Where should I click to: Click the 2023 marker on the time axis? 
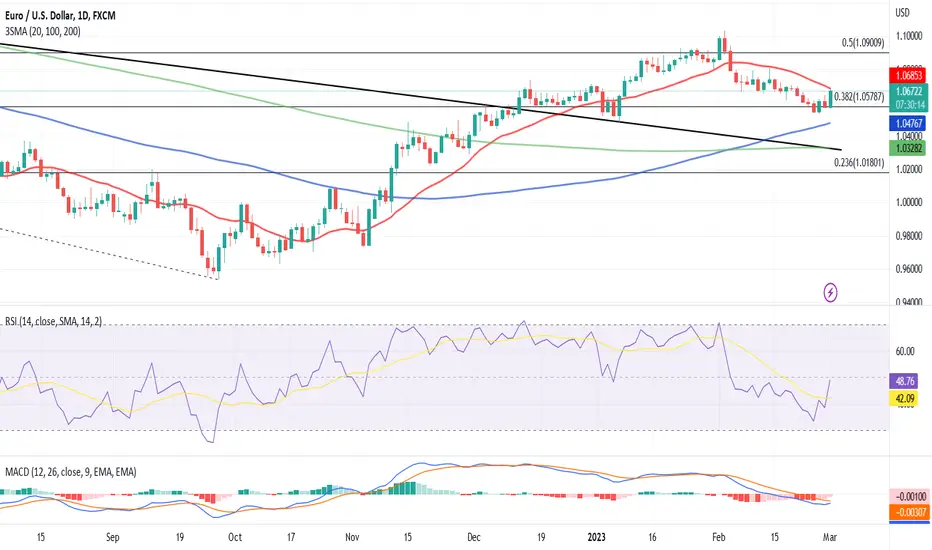(x=596, y=537)
